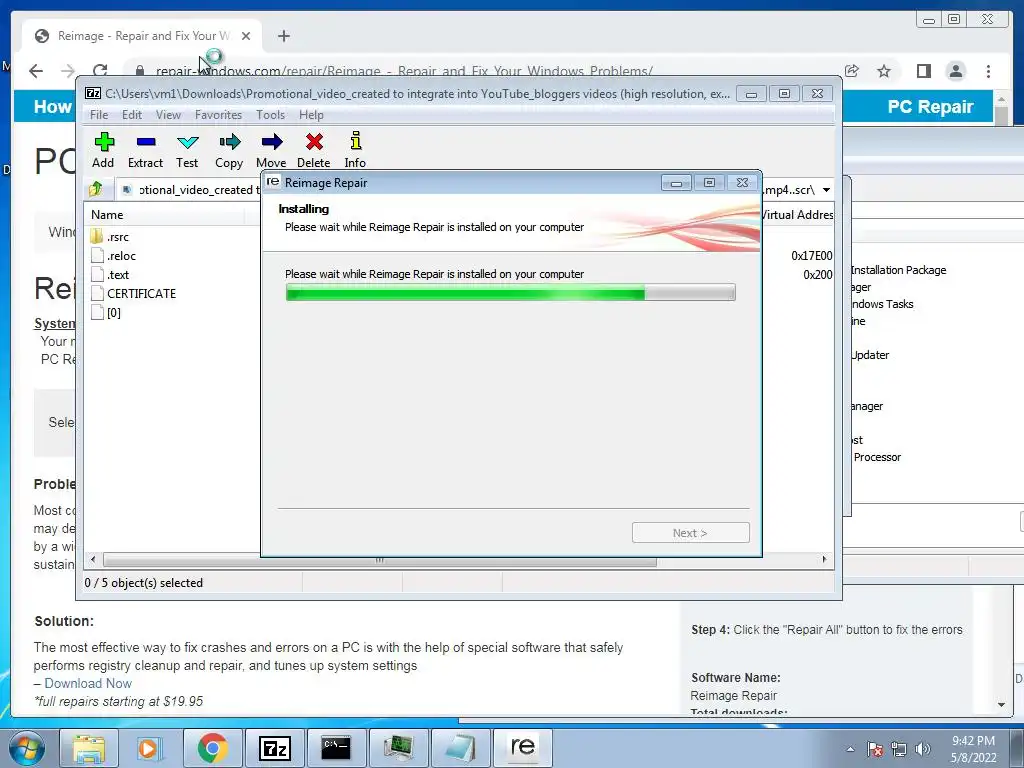Viewport: 1024px width, 768px height.
Task: Select the .rsrc folder in 7-Zip list
Action: pos(110,236)
